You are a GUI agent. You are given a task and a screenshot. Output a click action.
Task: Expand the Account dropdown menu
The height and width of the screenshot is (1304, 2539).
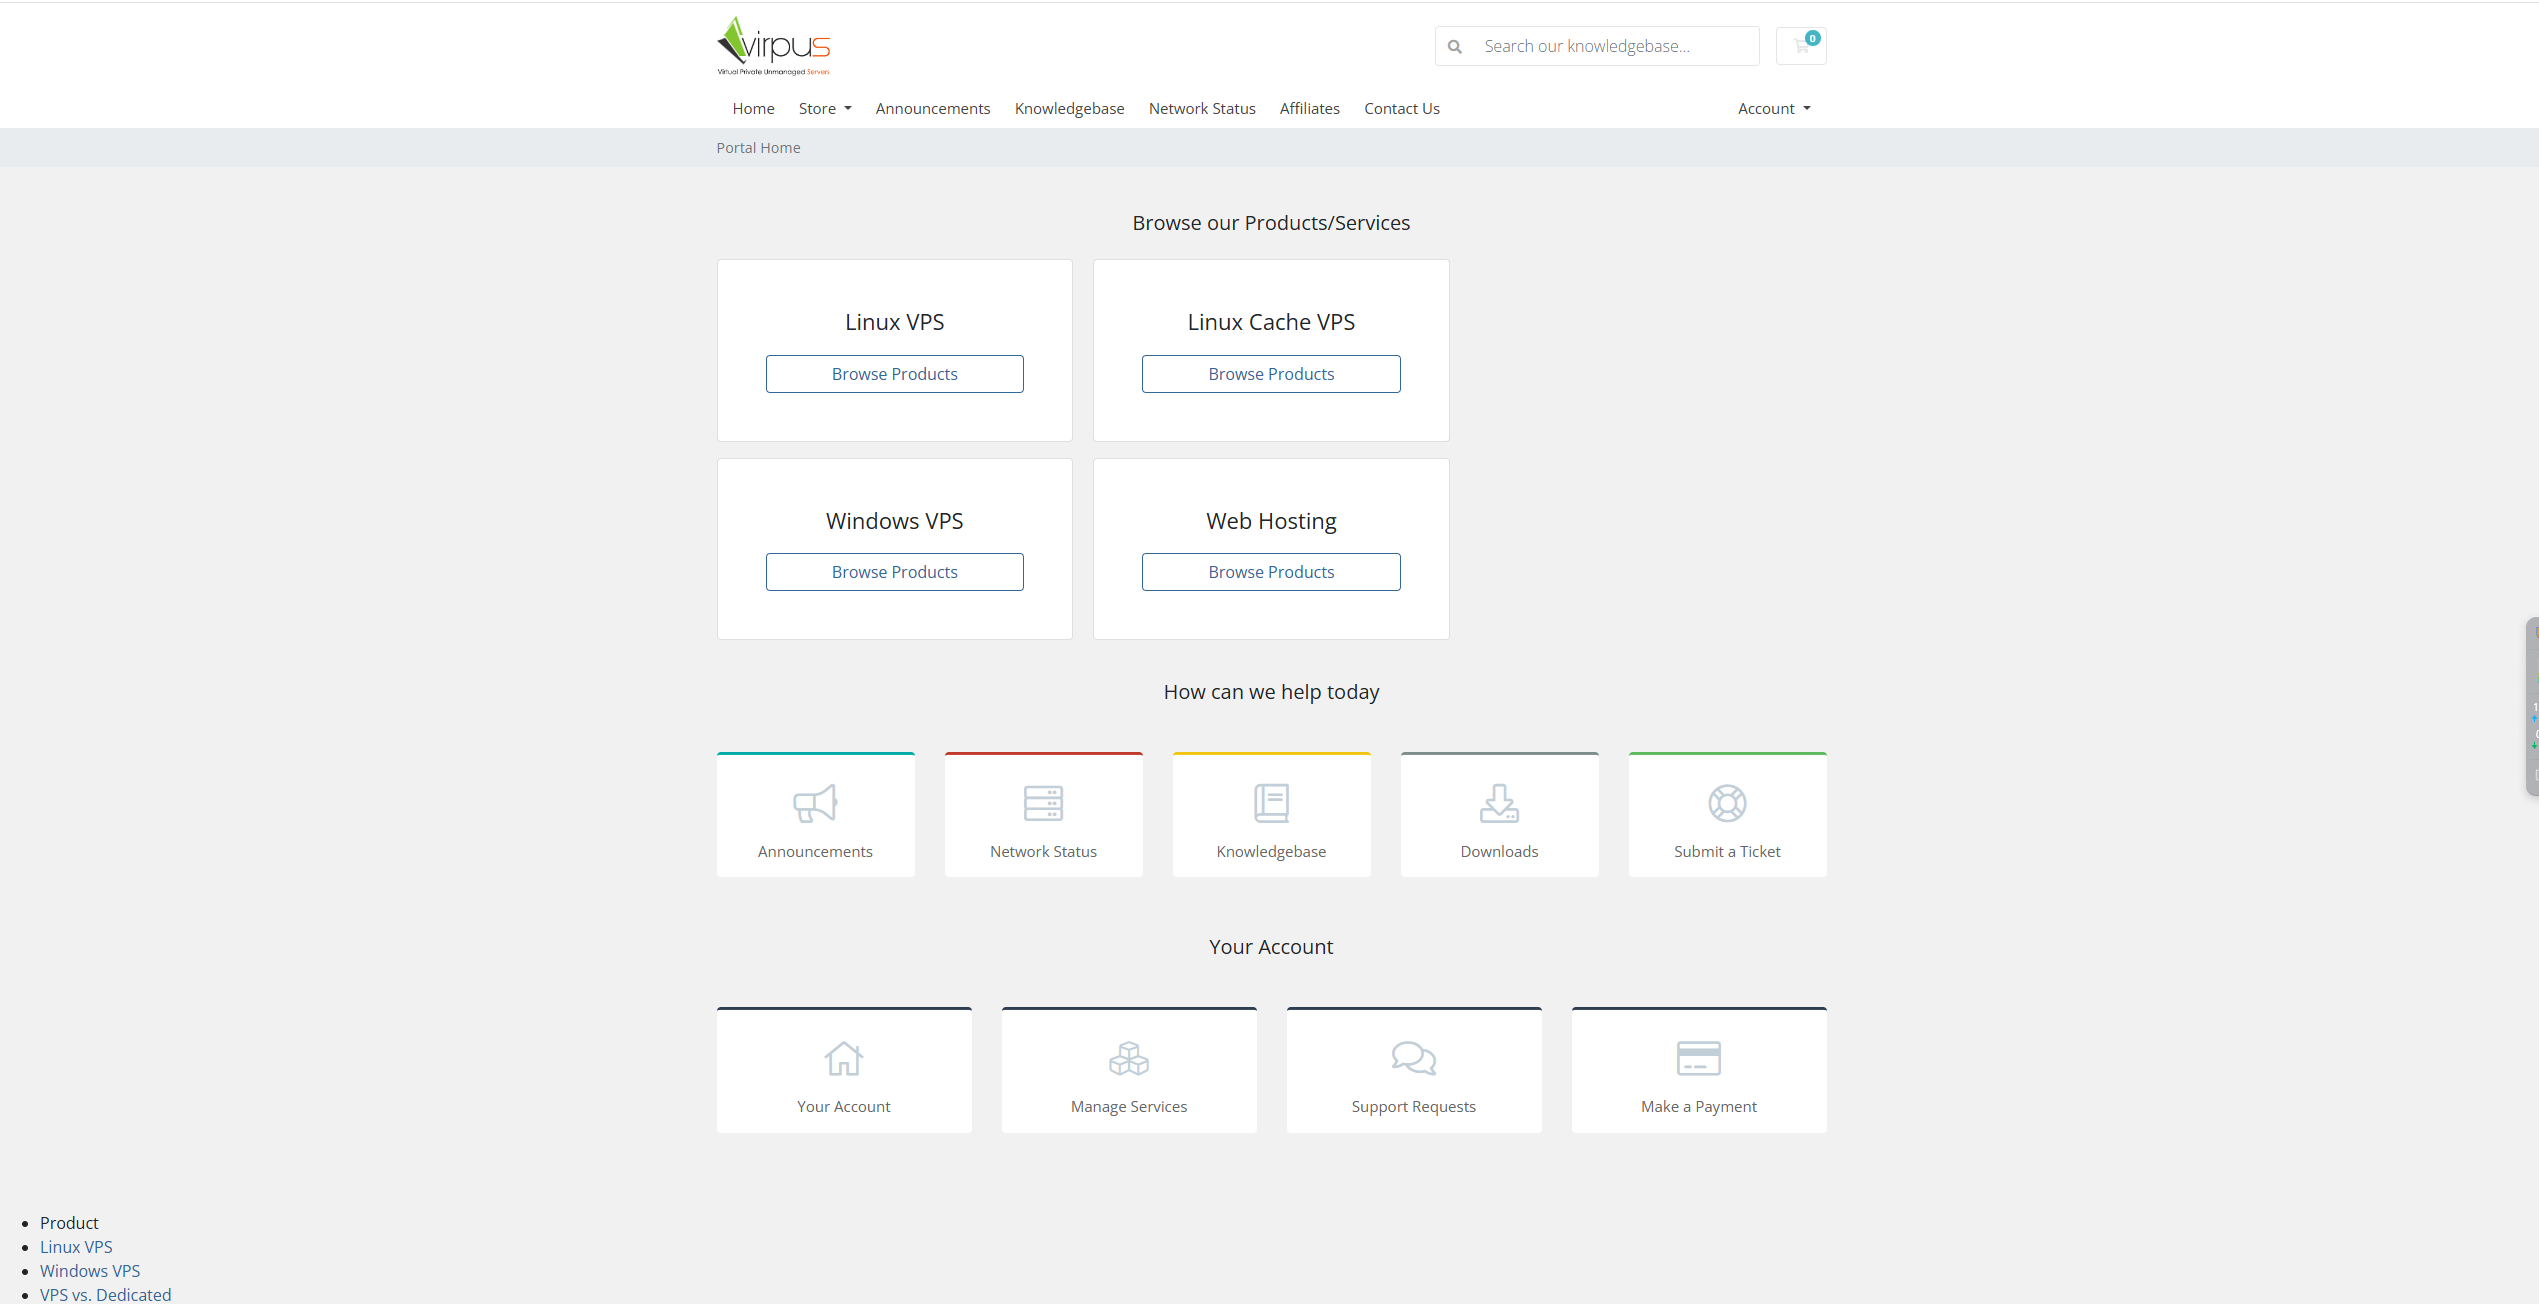(1774, 108)
